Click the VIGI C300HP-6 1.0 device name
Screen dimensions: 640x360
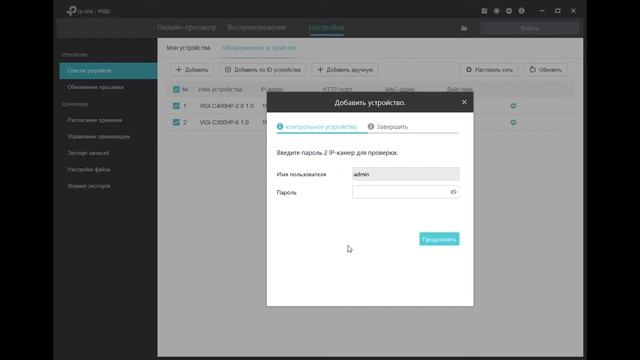coord(224,122)
